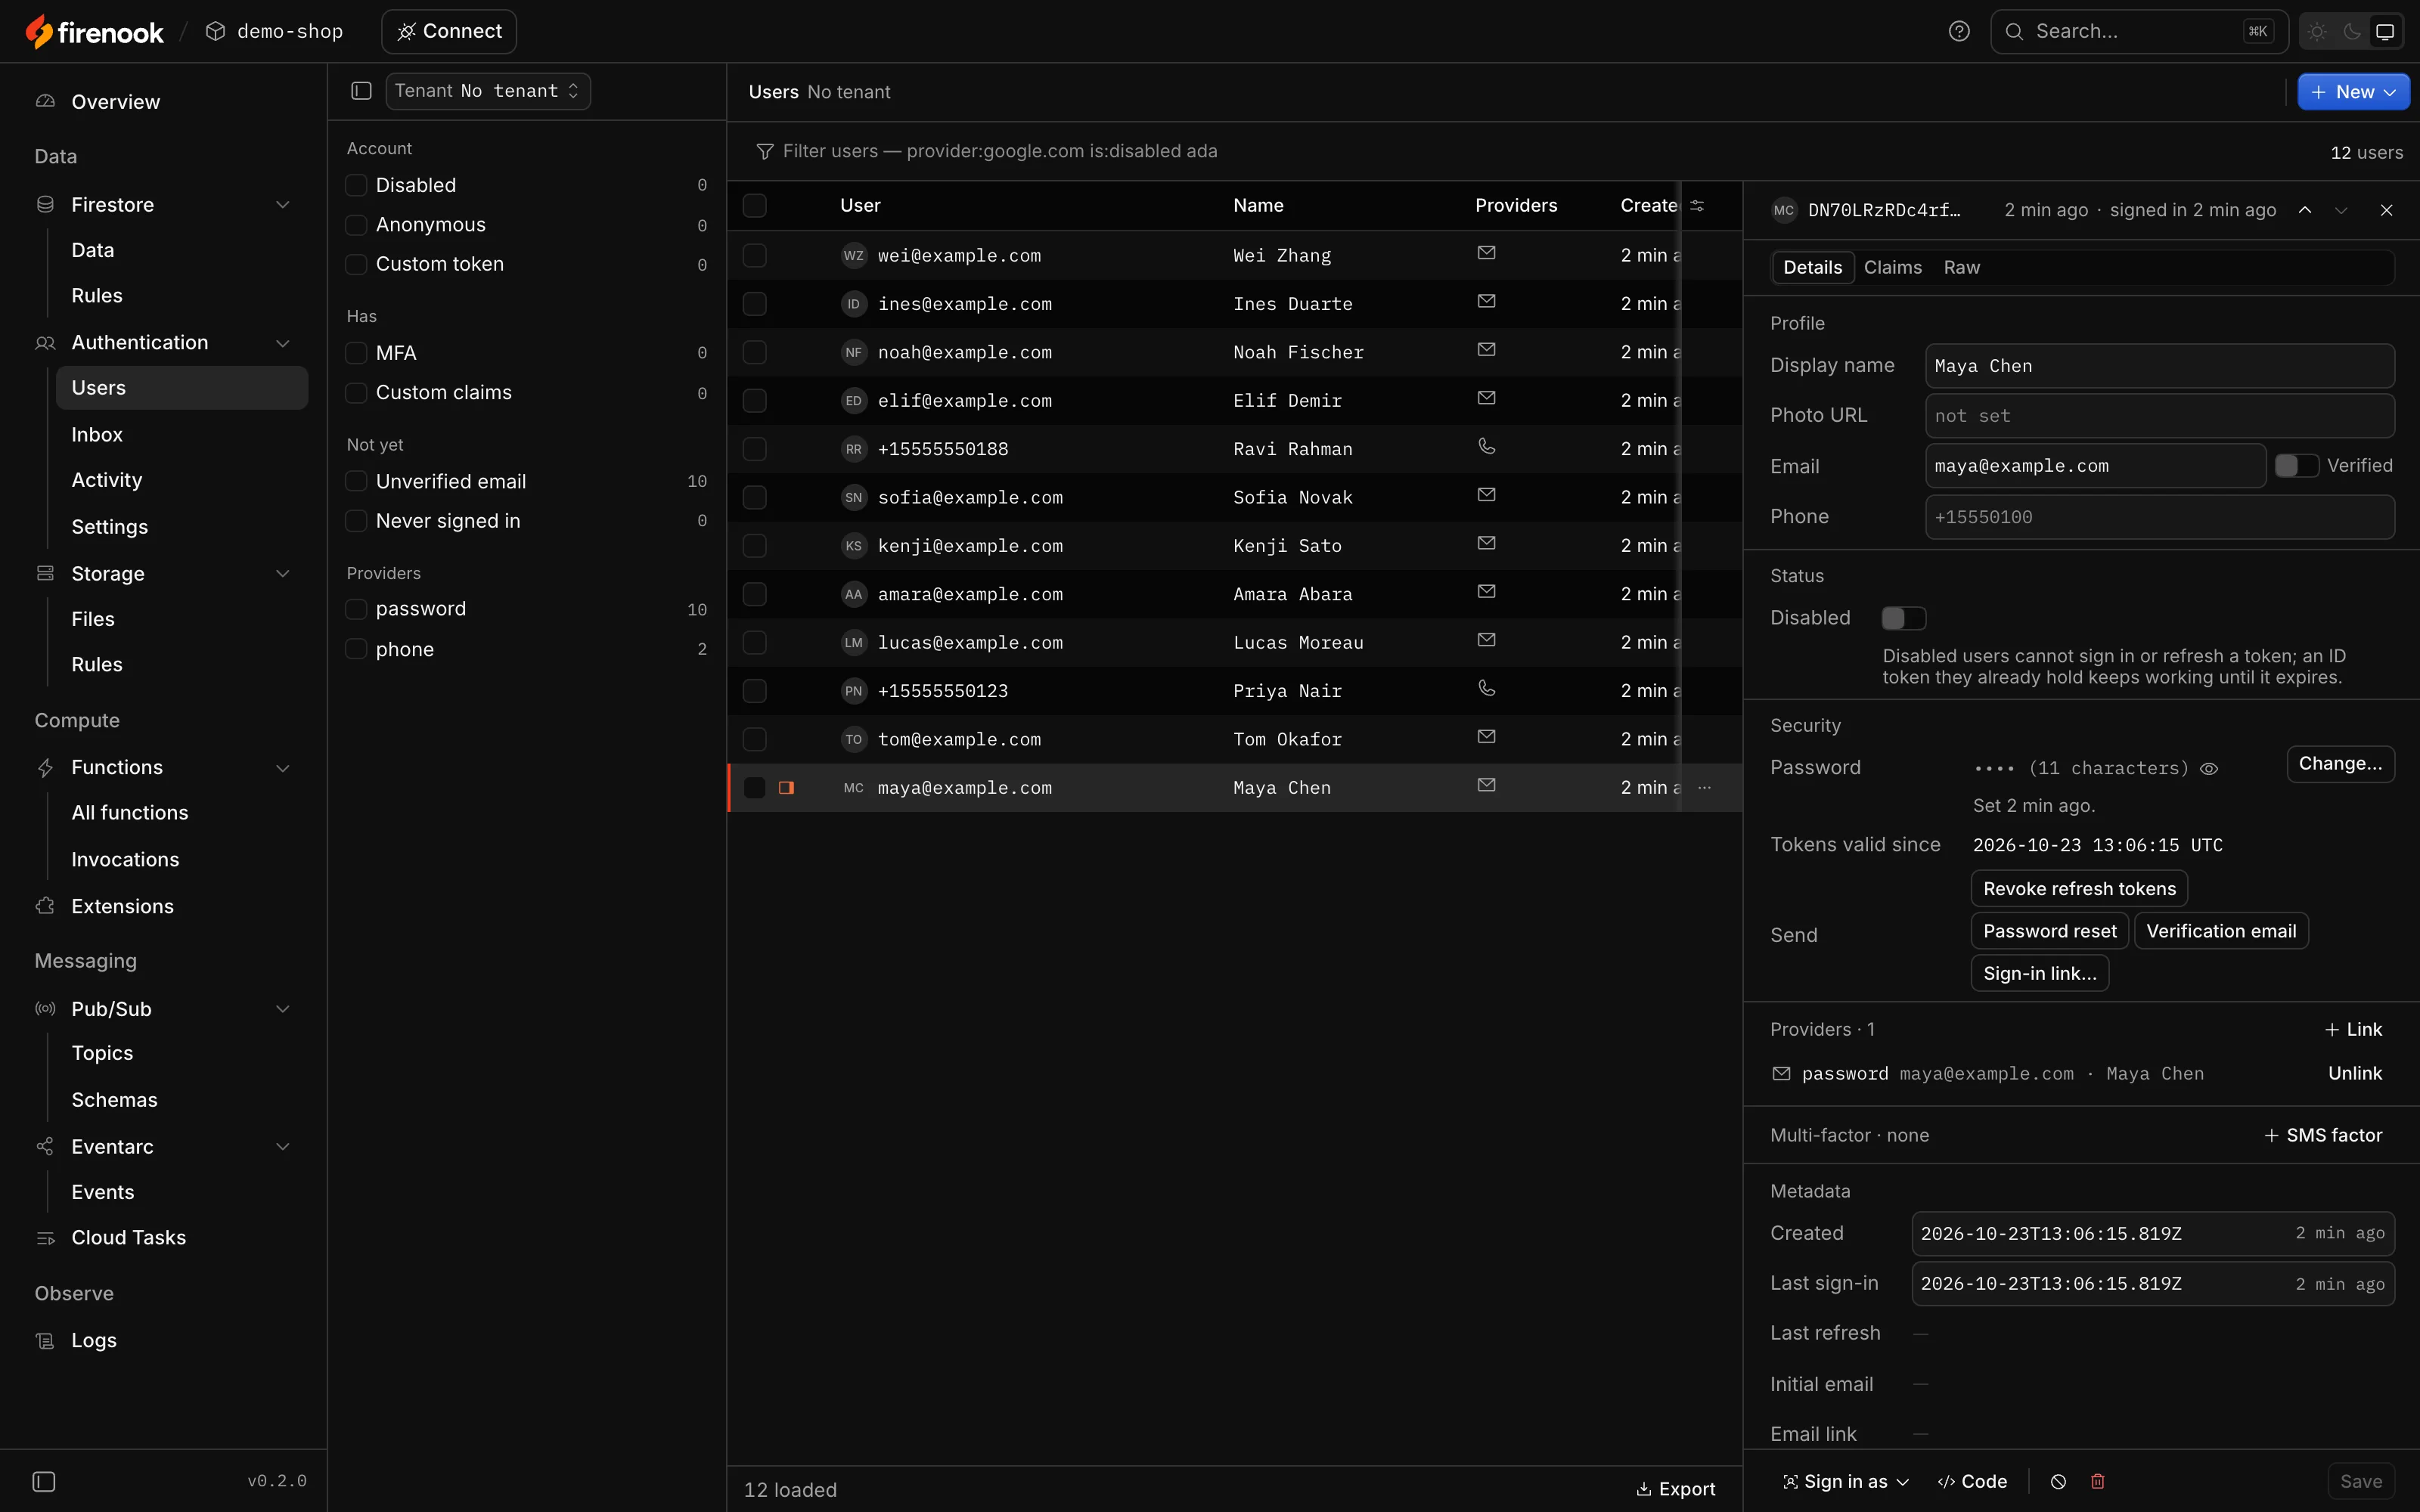Collapse the Firestore section

point(283,205)
